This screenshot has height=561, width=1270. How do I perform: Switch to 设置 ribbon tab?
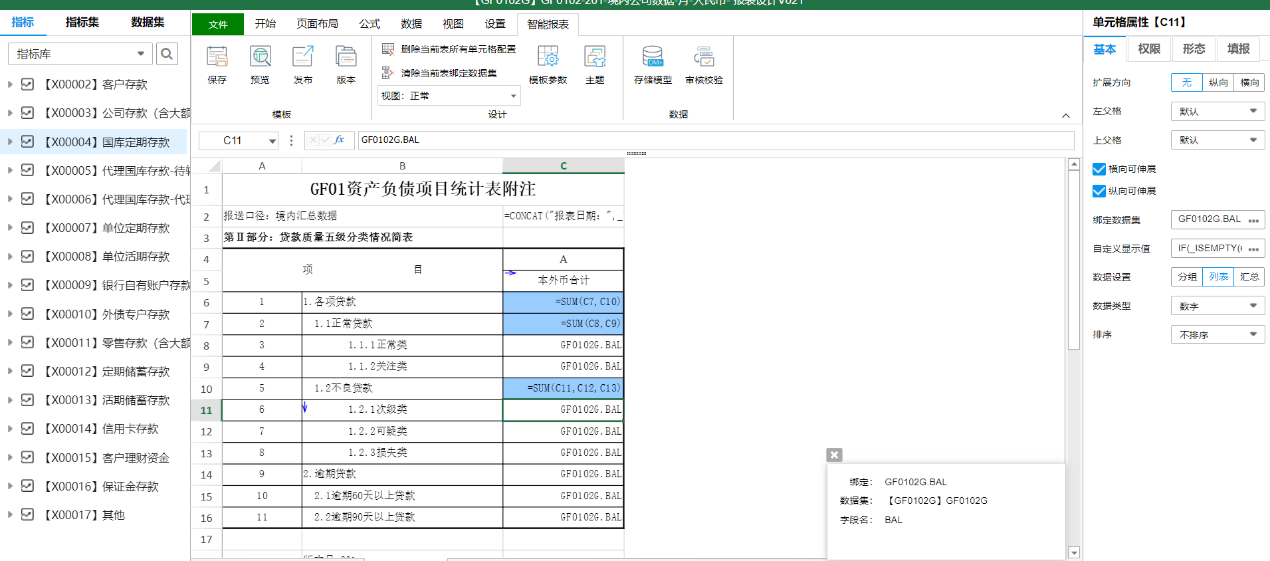[x=495, y=24]
